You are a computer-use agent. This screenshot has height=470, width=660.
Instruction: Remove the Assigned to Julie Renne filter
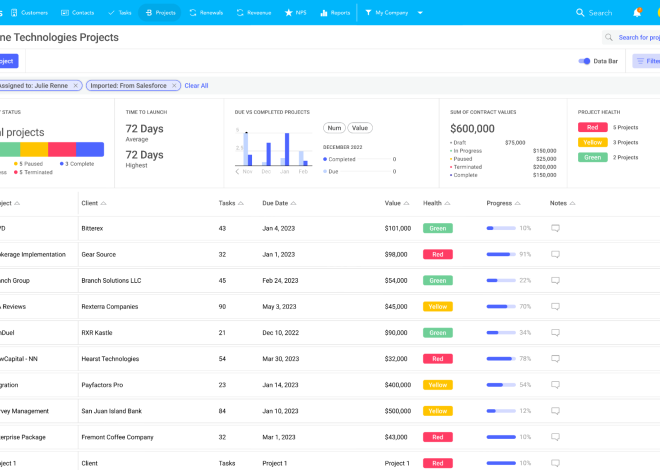(76, 85)
